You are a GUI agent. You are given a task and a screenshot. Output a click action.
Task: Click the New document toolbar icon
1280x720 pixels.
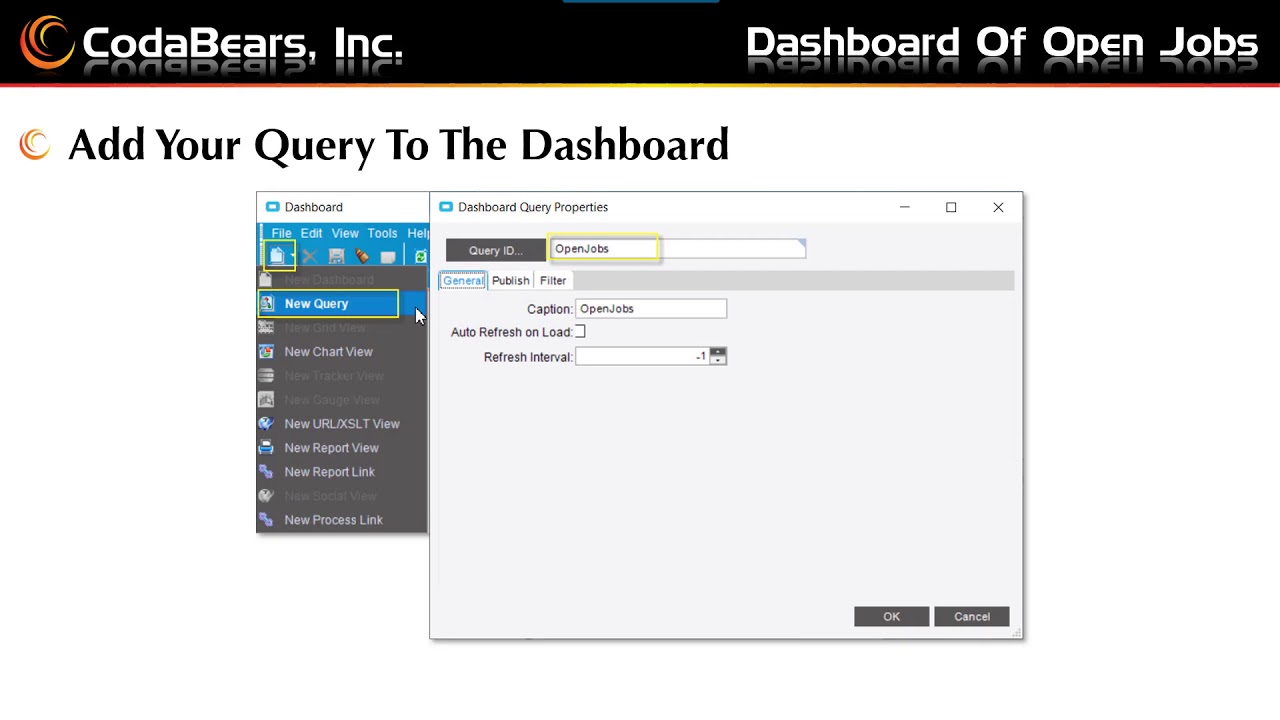[277, 256]
